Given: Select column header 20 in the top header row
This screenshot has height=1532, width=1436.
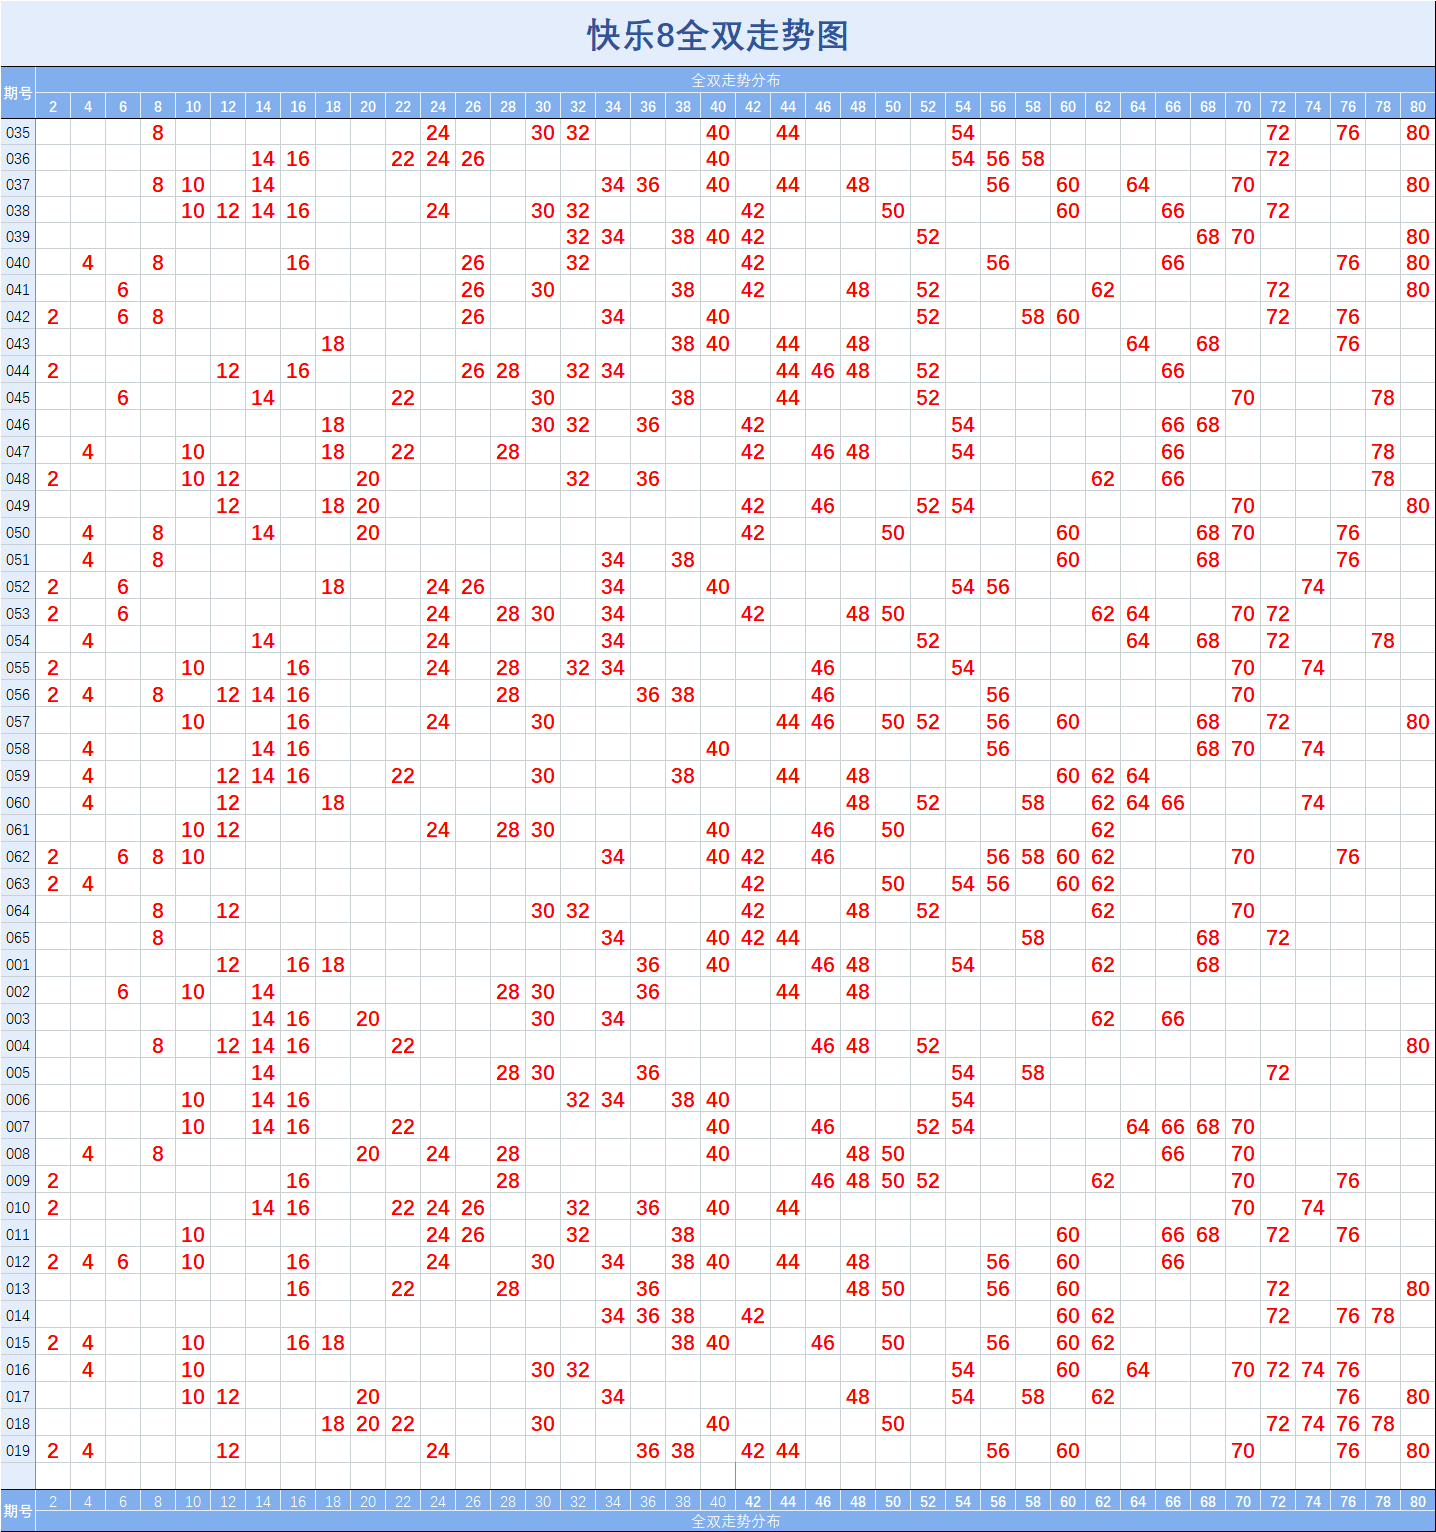Looking at the screenshot, I should (x=368, y=106).
